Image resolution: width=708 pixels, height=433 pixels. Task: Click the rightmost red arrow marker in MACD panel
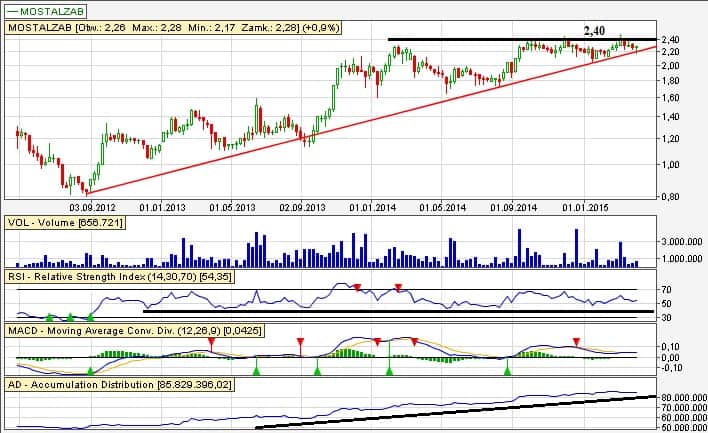[575, 342]
